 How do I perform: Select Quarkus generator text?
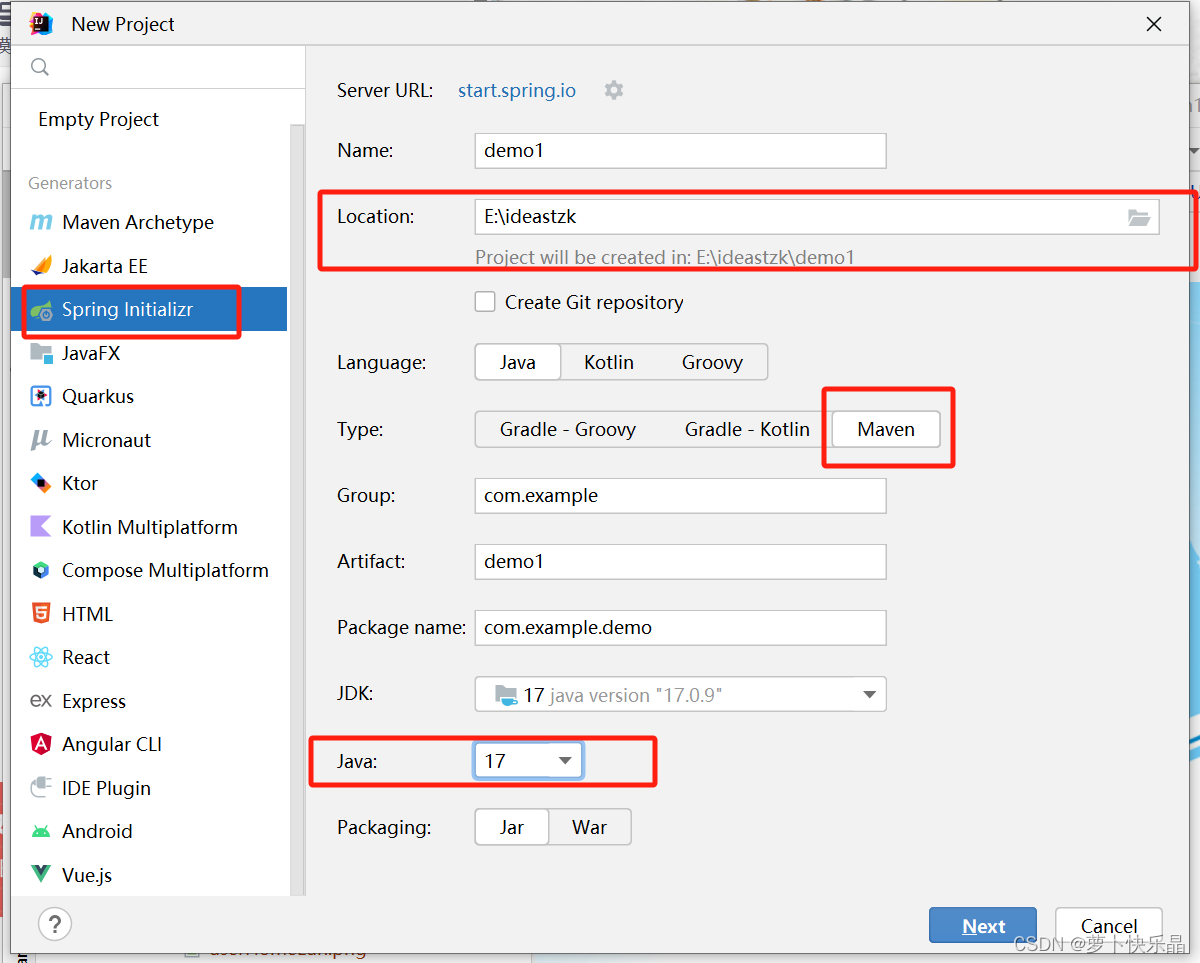[98, 396]
